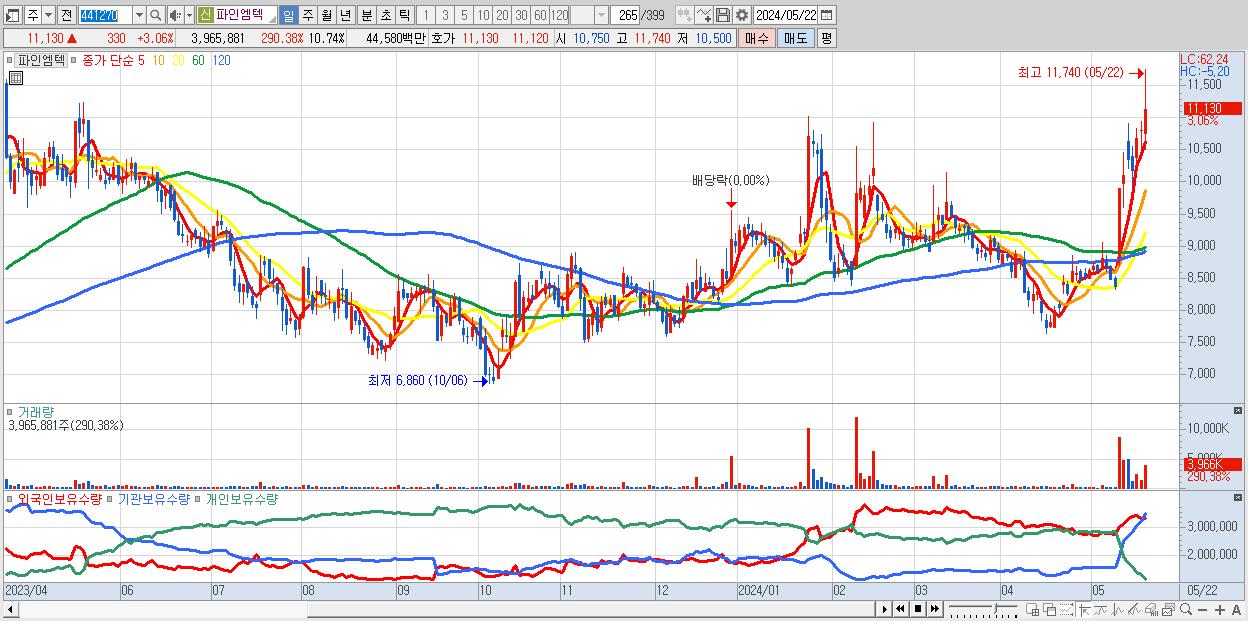Click the candlestick chart type icon
The image size is (1248, 621).
click(x=685, y=15)
